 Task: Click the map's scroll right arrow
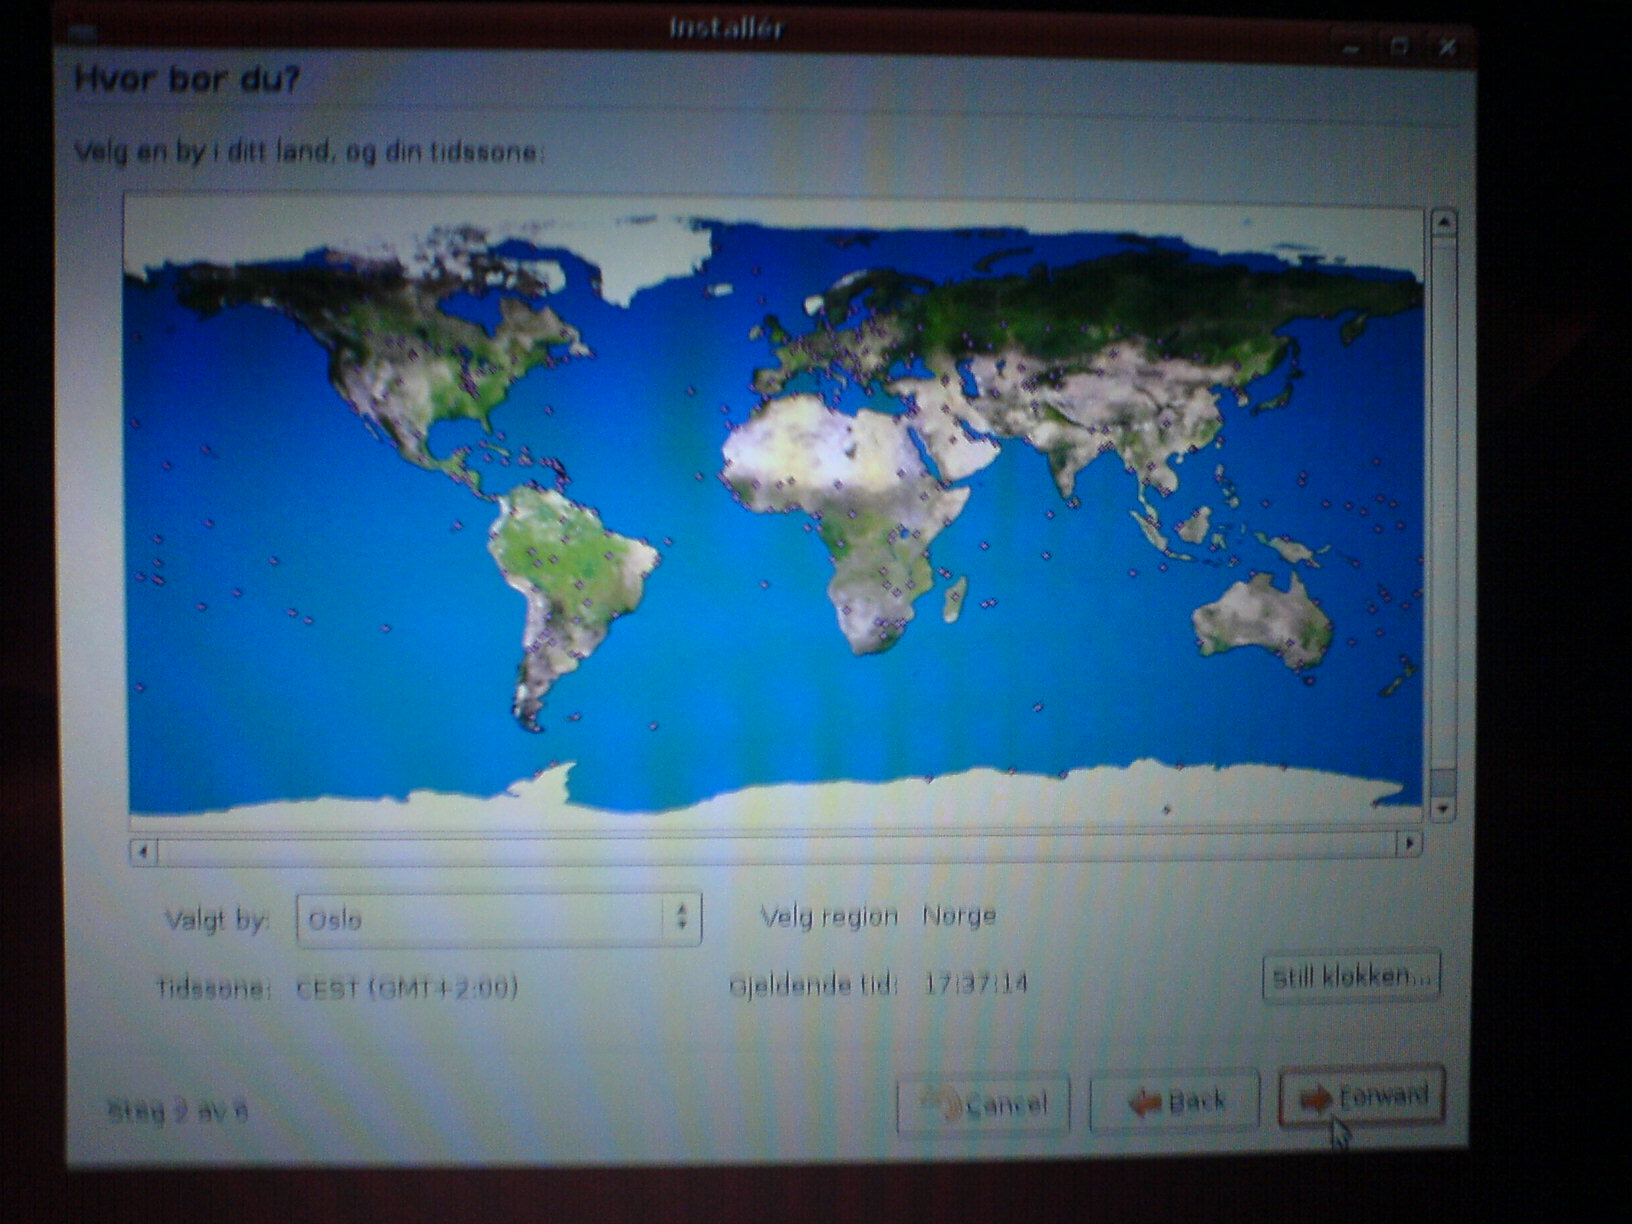[1409, 844]
